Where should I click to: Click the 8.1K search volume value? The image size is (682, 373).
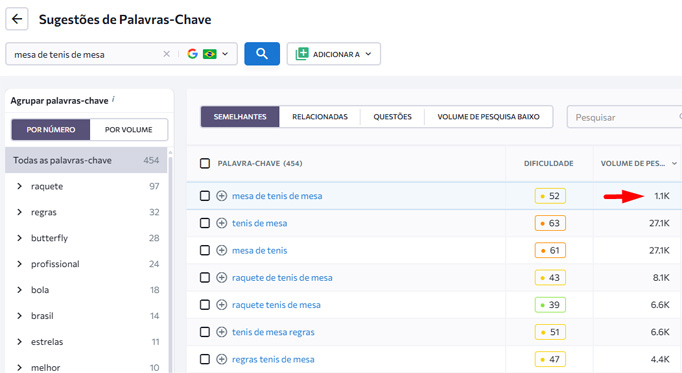pyautogui.click(x=661, y=277)
